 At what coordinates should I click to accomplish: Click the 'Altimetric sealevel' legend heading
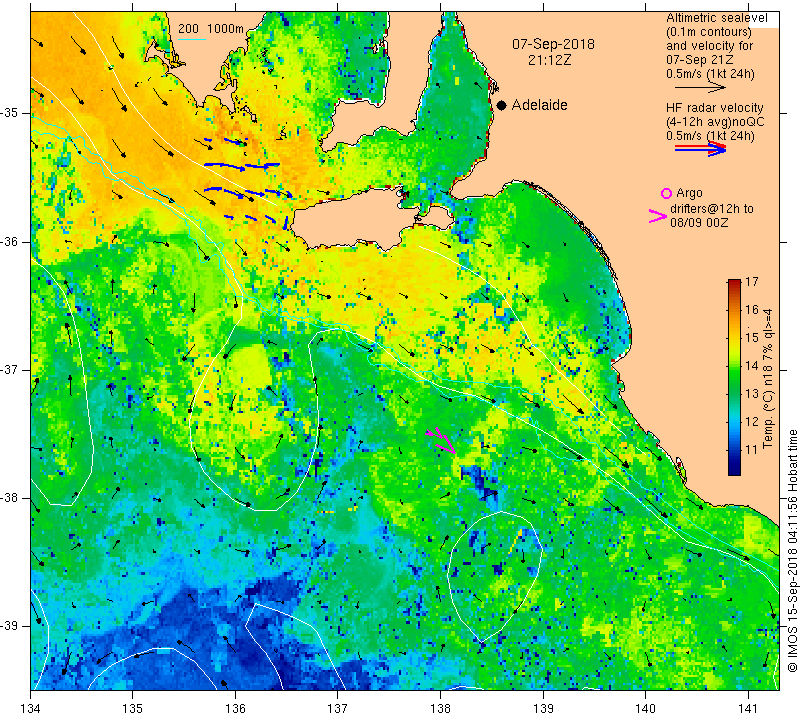point(717,18)
